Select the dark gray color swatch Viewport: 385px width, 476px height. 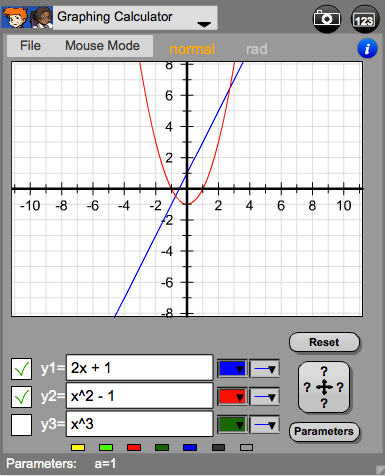[218, 447]
